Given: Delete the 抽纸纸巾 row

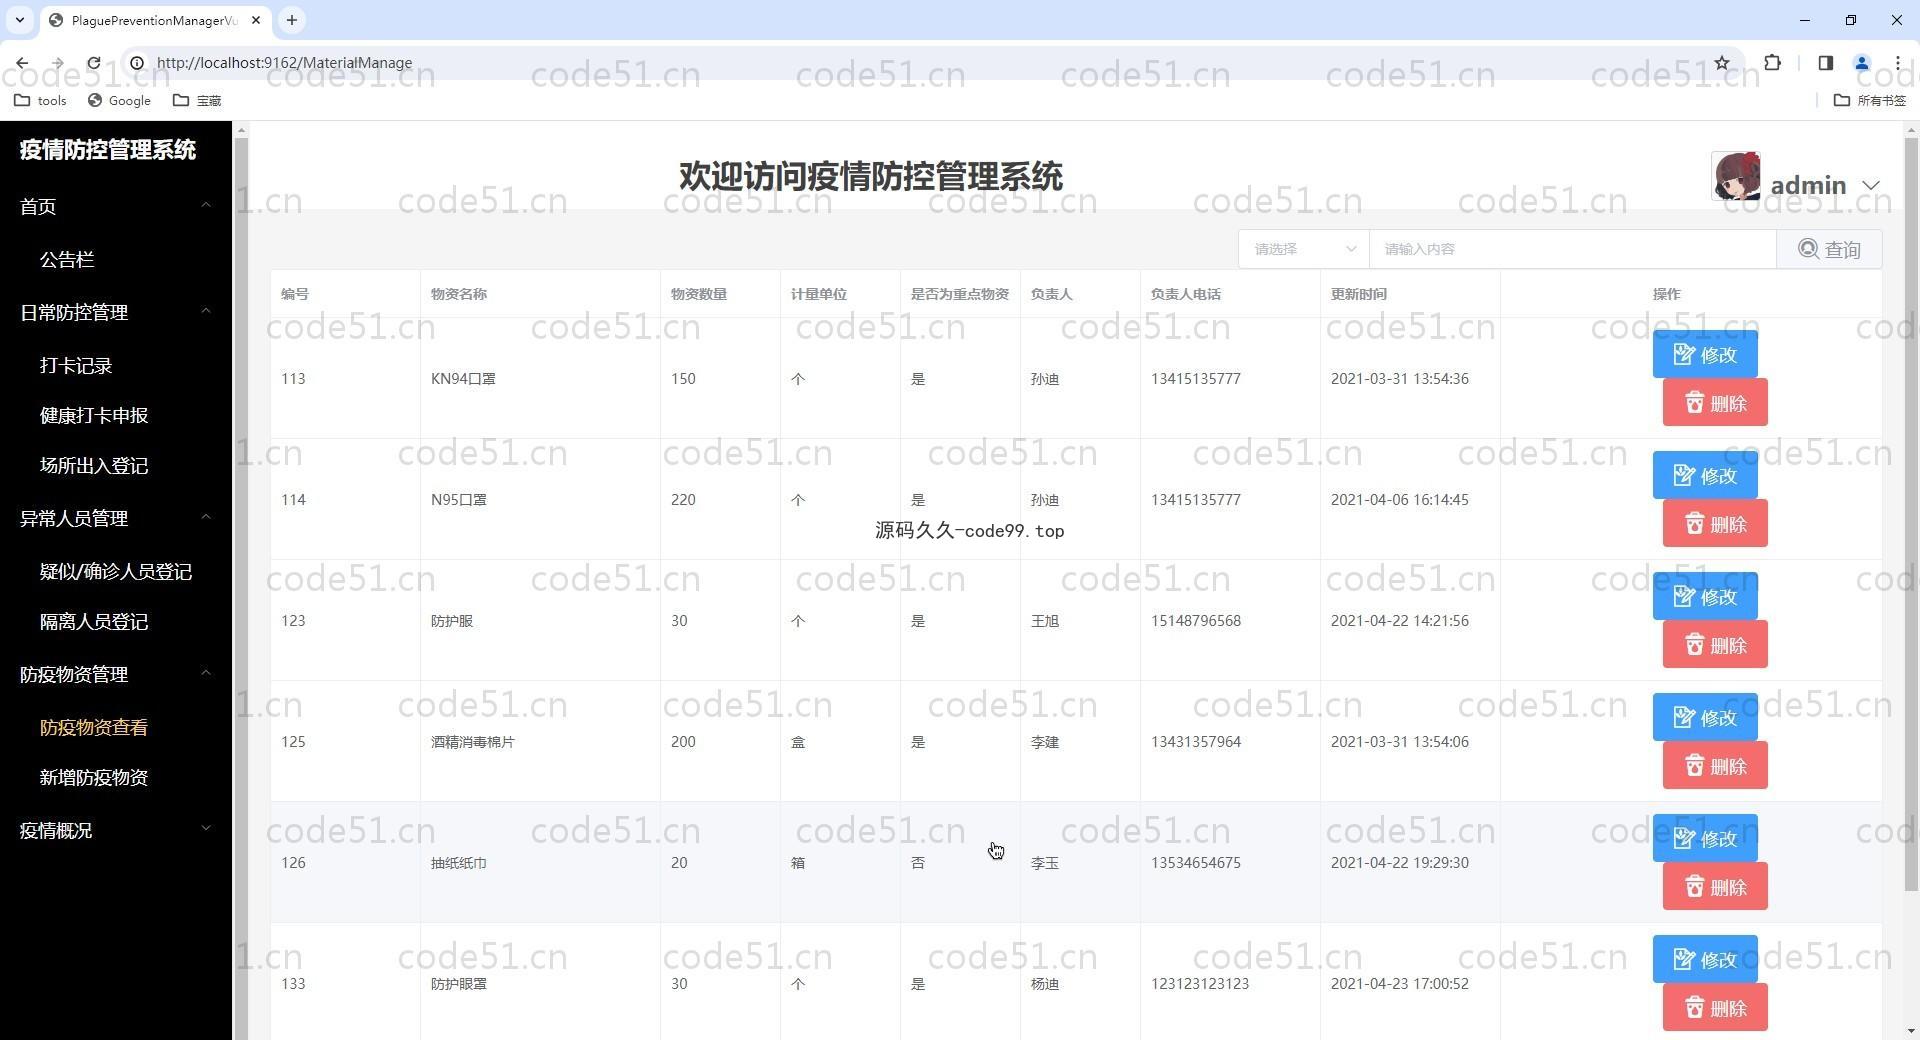Looking at the screenshot, I should click(1715, 887).
